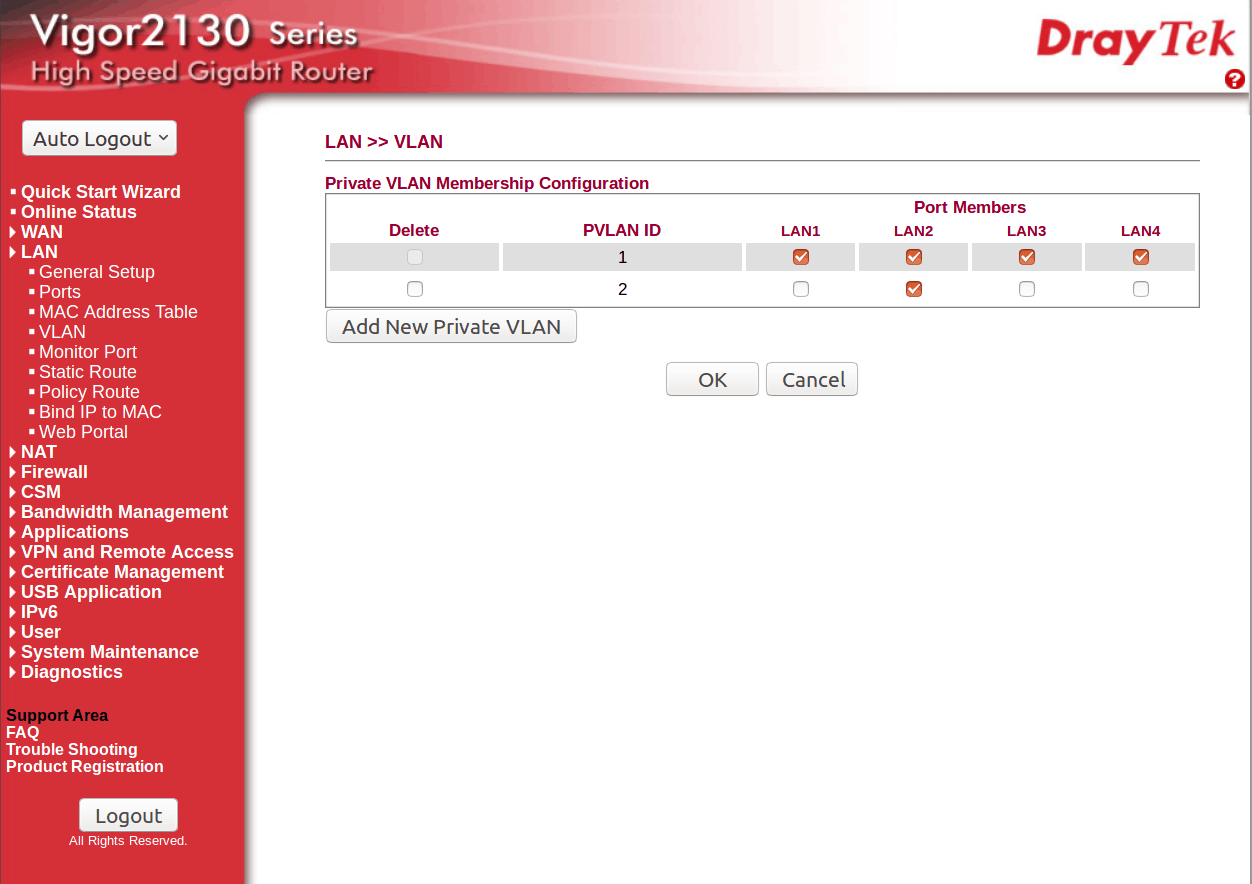Click the PVLAN ID column header
The width and height of the screenshot is (1252, 884).
click(622, 230)
